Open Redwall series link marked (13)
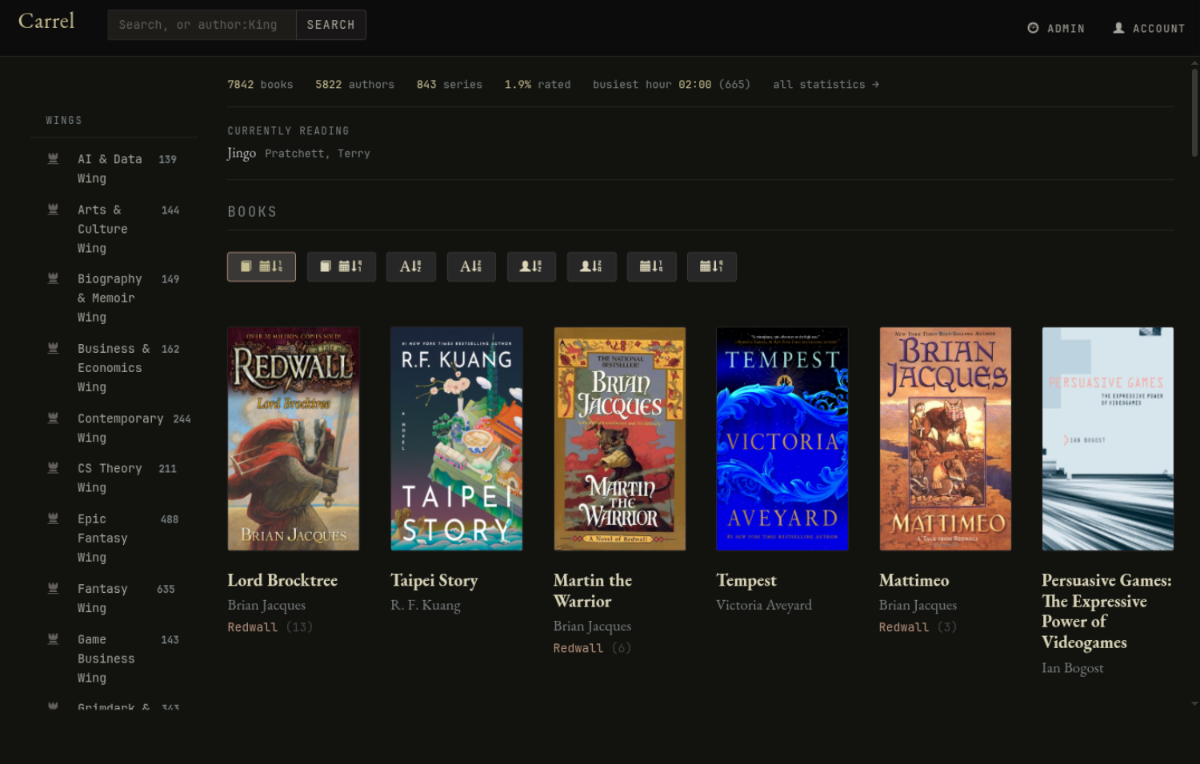 (x=252, y=627)
